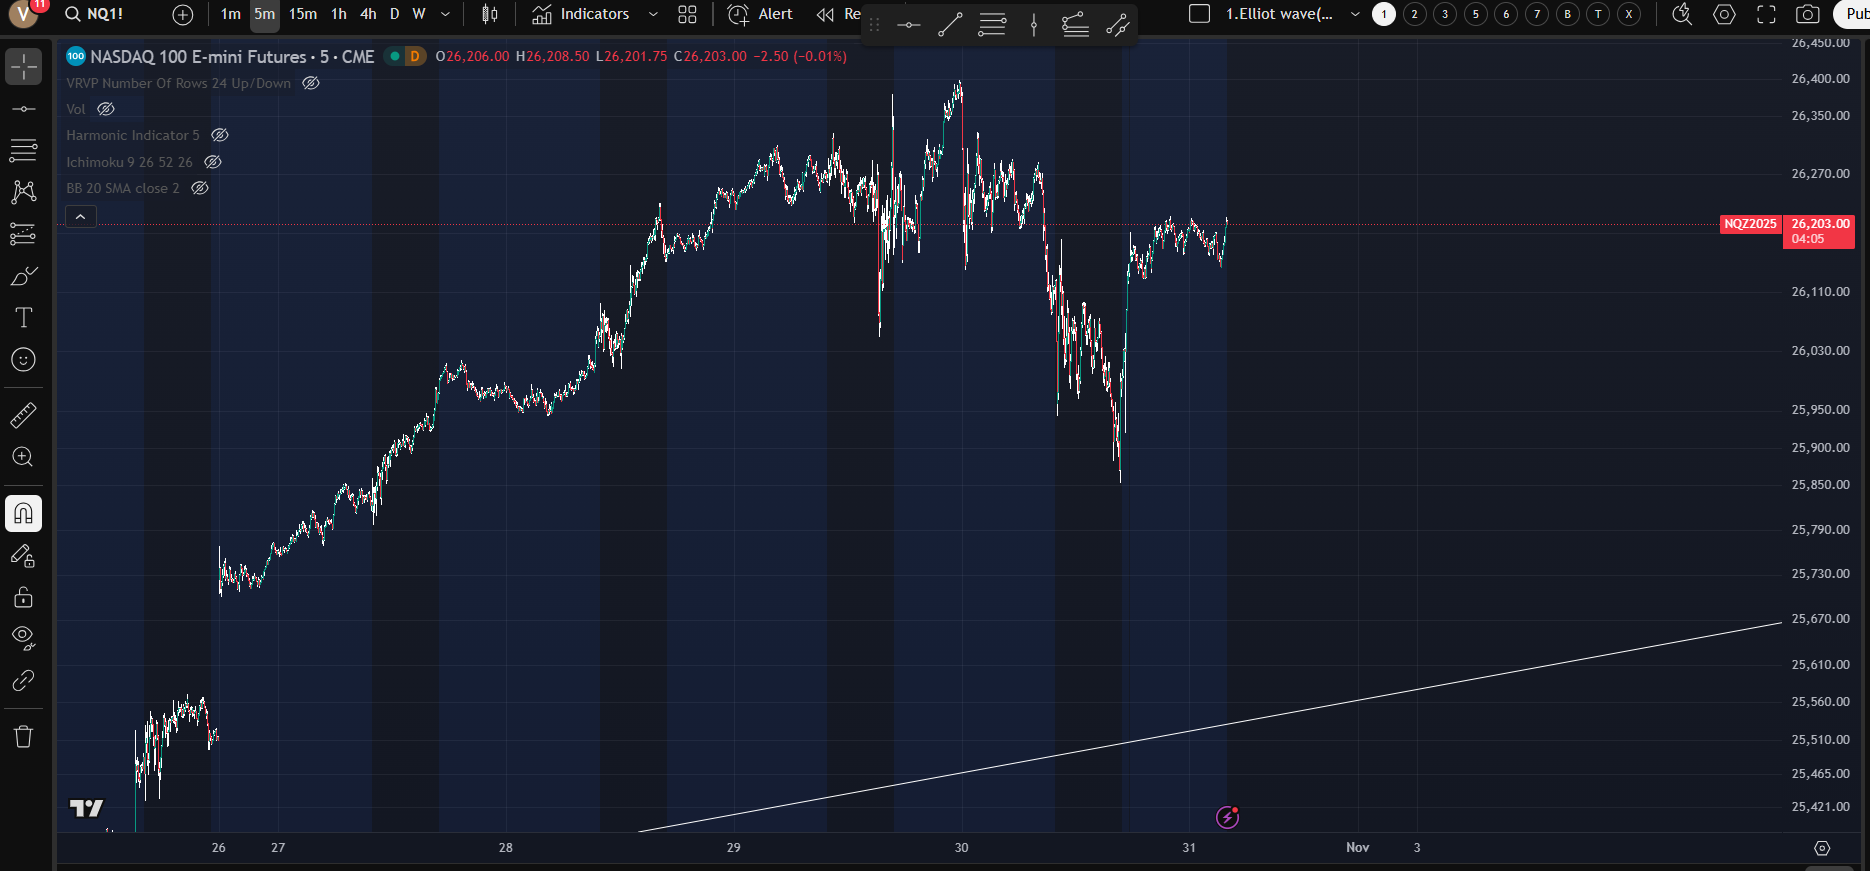Open the Elliot wave layout dropdown
This screenshot has width=1870, height=871.
1355,14
